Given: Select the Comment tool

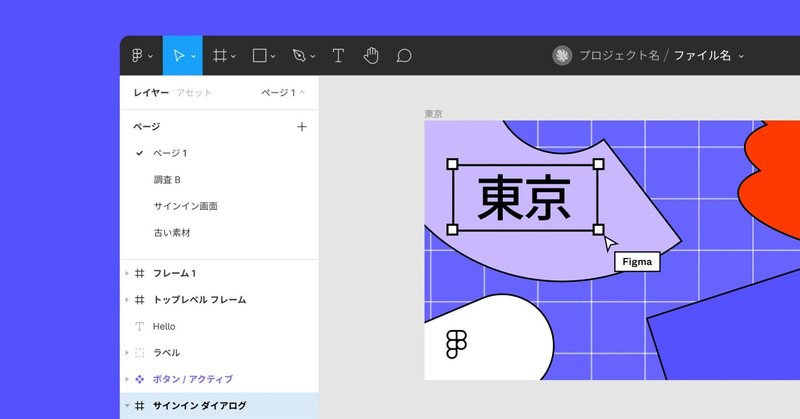Looking at the screenshot, I should [x=404, y=56].
